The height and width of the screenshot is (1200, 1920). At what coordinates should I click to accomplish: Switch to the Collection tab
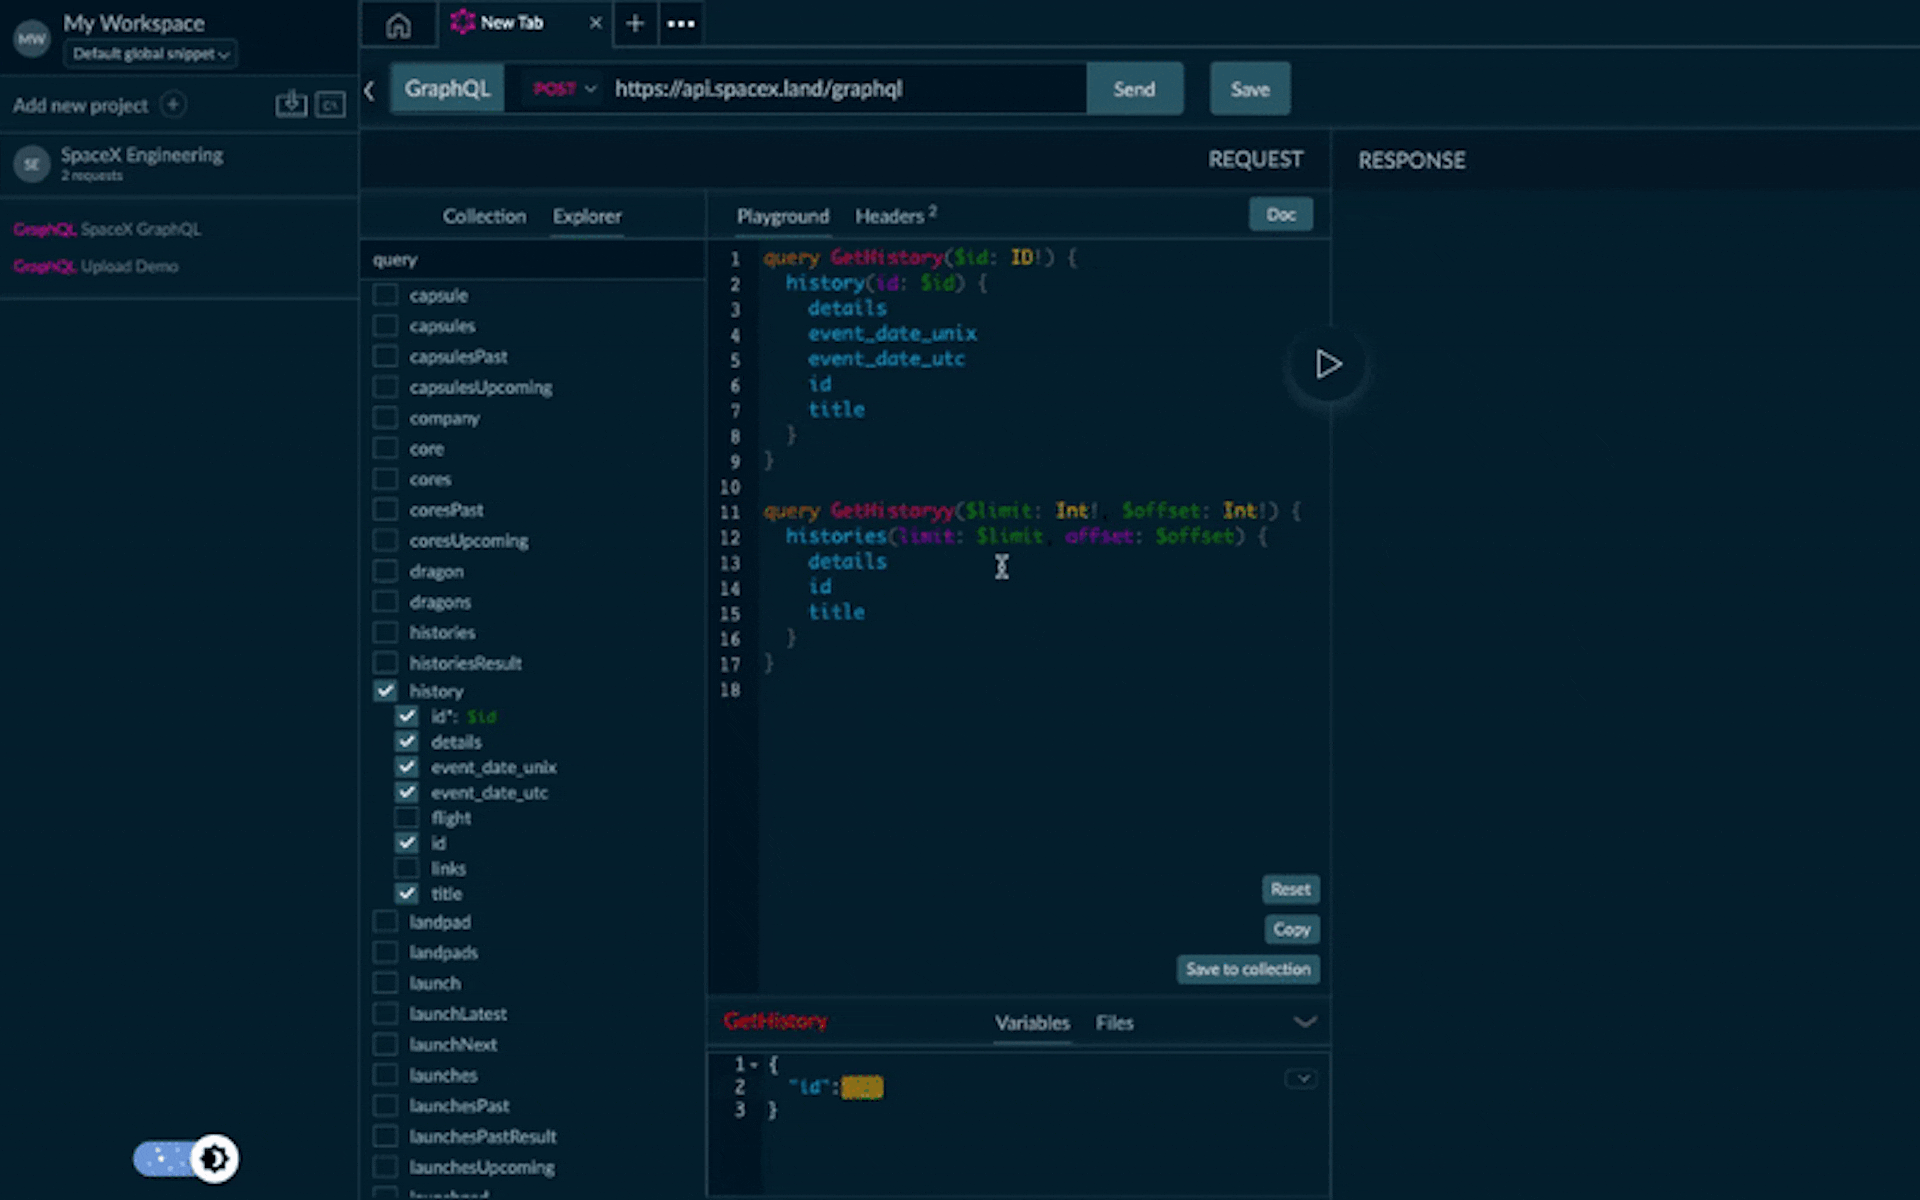point(484,216)
